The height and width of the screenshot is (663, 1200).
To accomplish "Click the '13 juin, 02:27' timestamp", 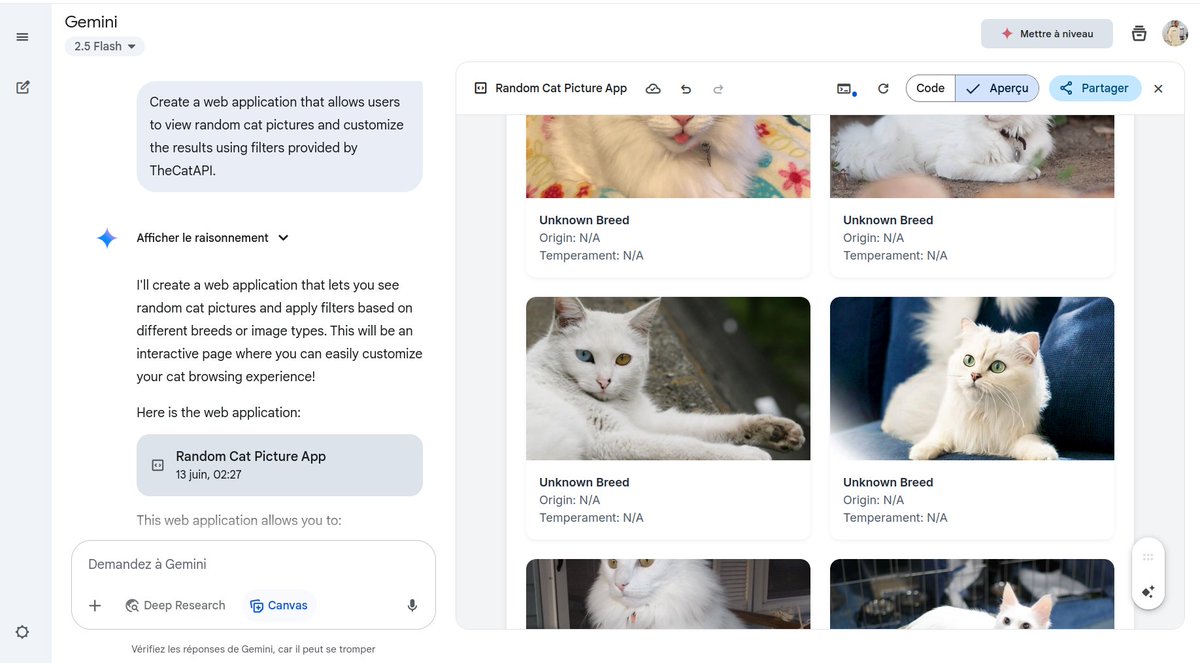I will (x=208, y=475).
